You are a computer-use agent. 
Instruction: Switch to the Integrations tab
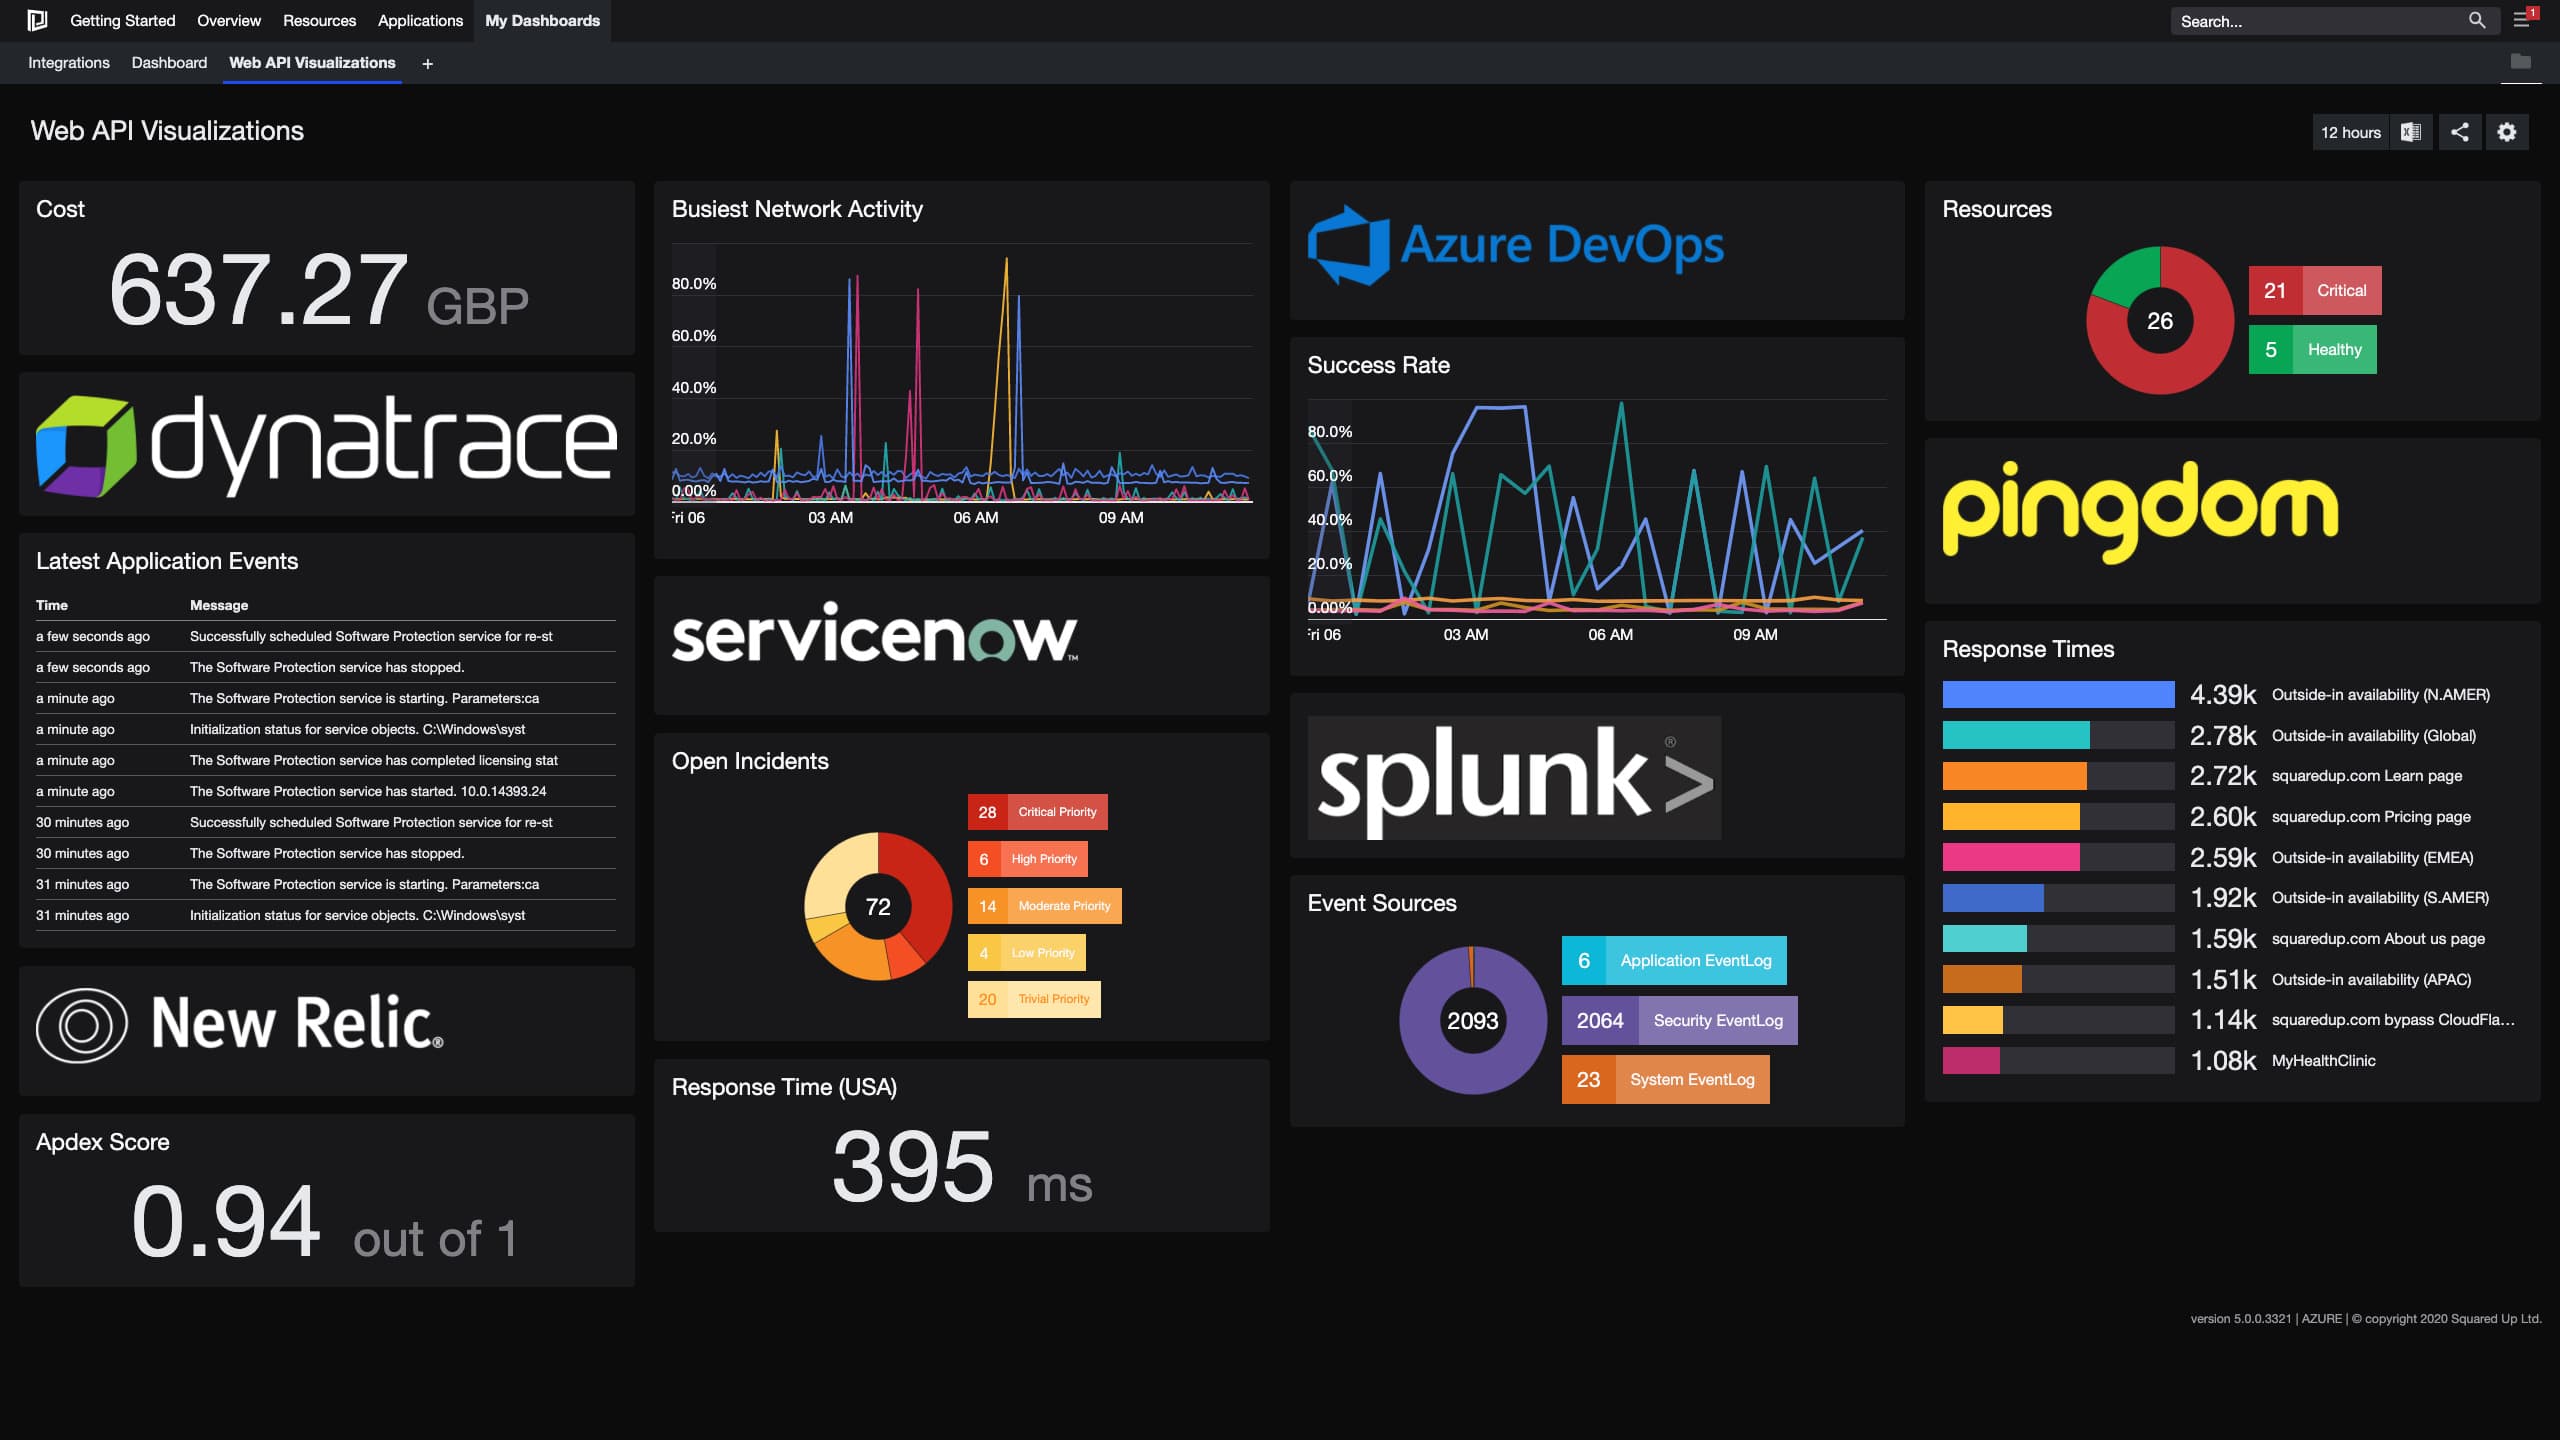pos(69,62)
